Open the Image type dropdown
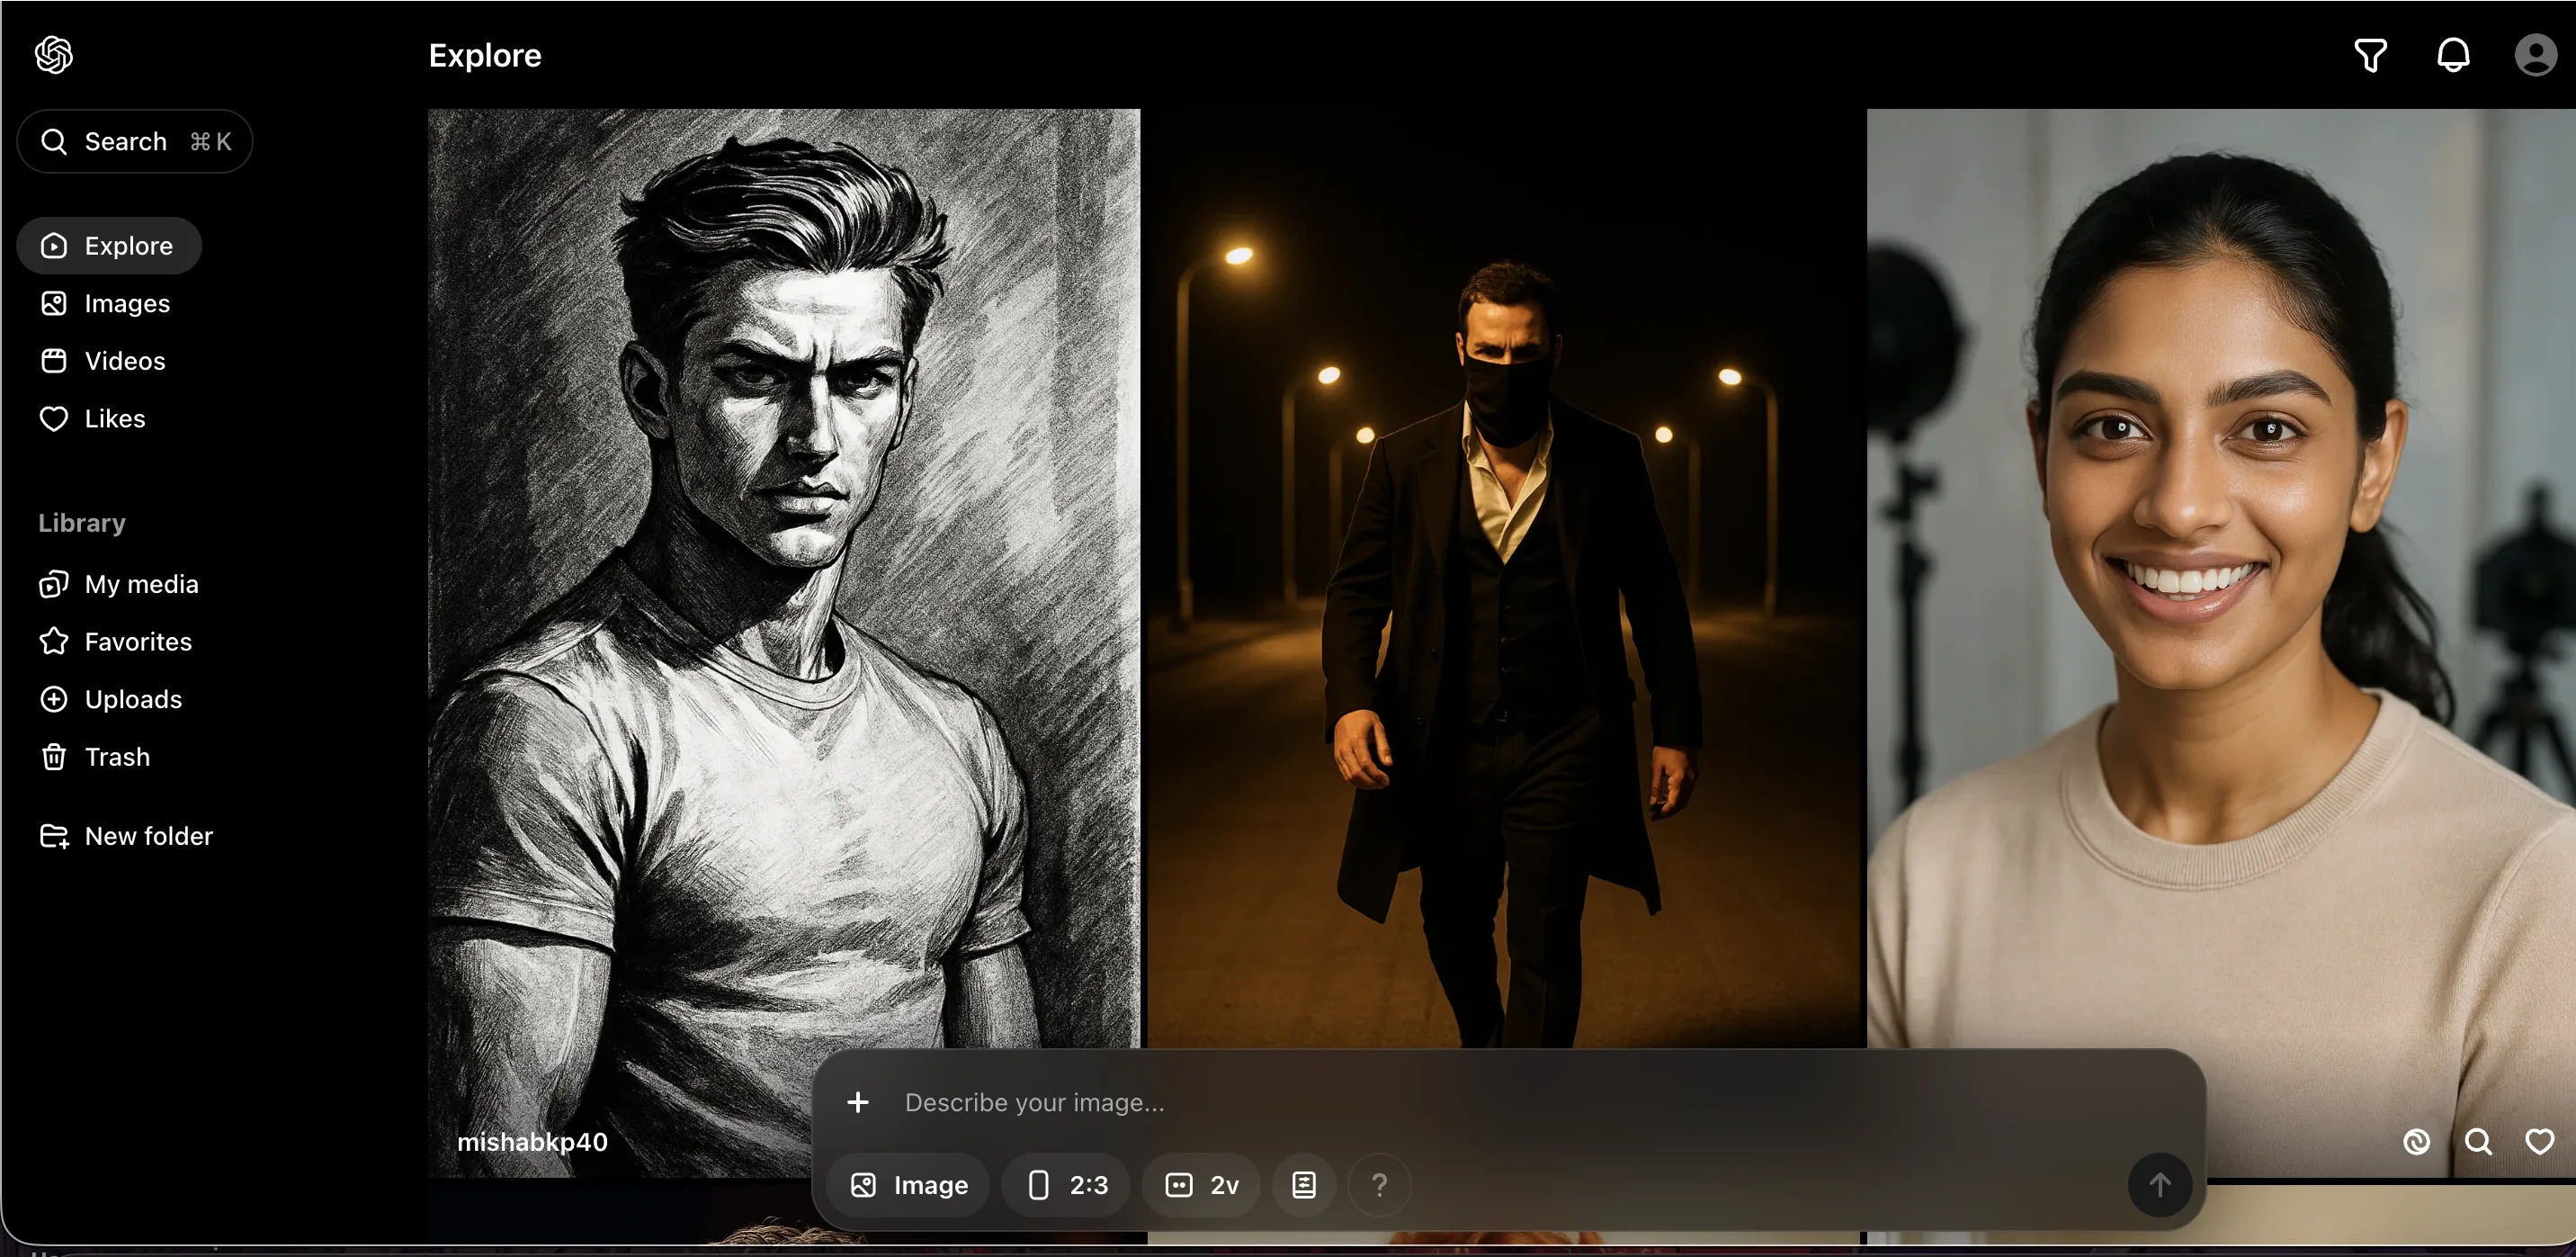Viewport: 2576px width, 1257px height. click(x=908, y=1185)
